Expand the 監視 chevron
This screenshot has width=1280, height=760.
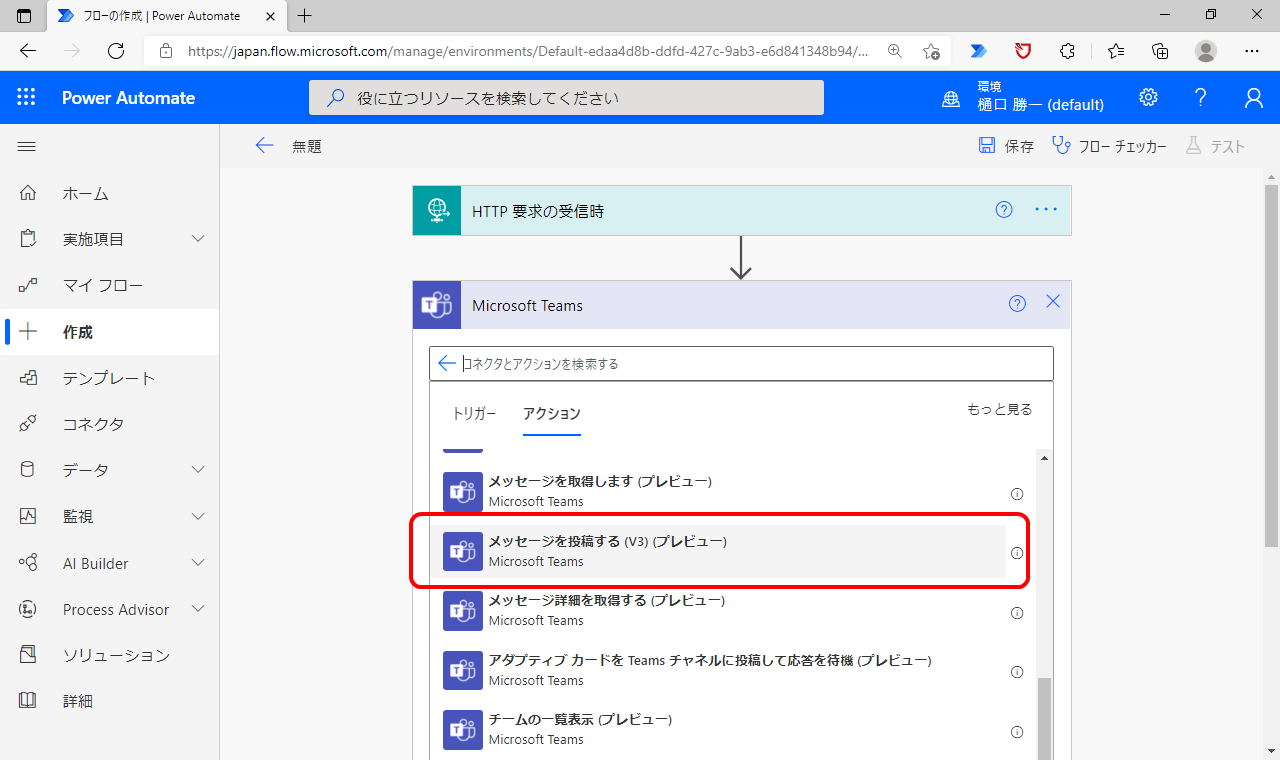pyautogui.click(x=198, y=517)
